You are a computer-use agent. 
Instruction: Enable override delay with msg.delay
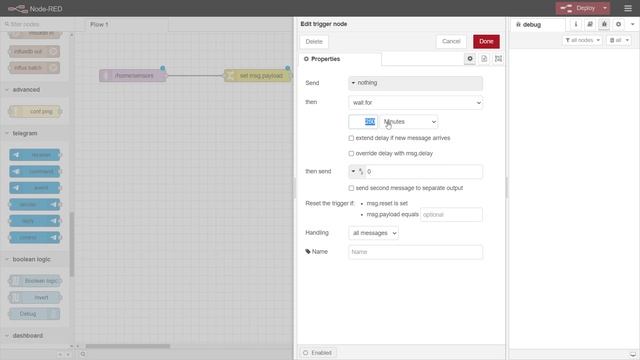(351, 153)
